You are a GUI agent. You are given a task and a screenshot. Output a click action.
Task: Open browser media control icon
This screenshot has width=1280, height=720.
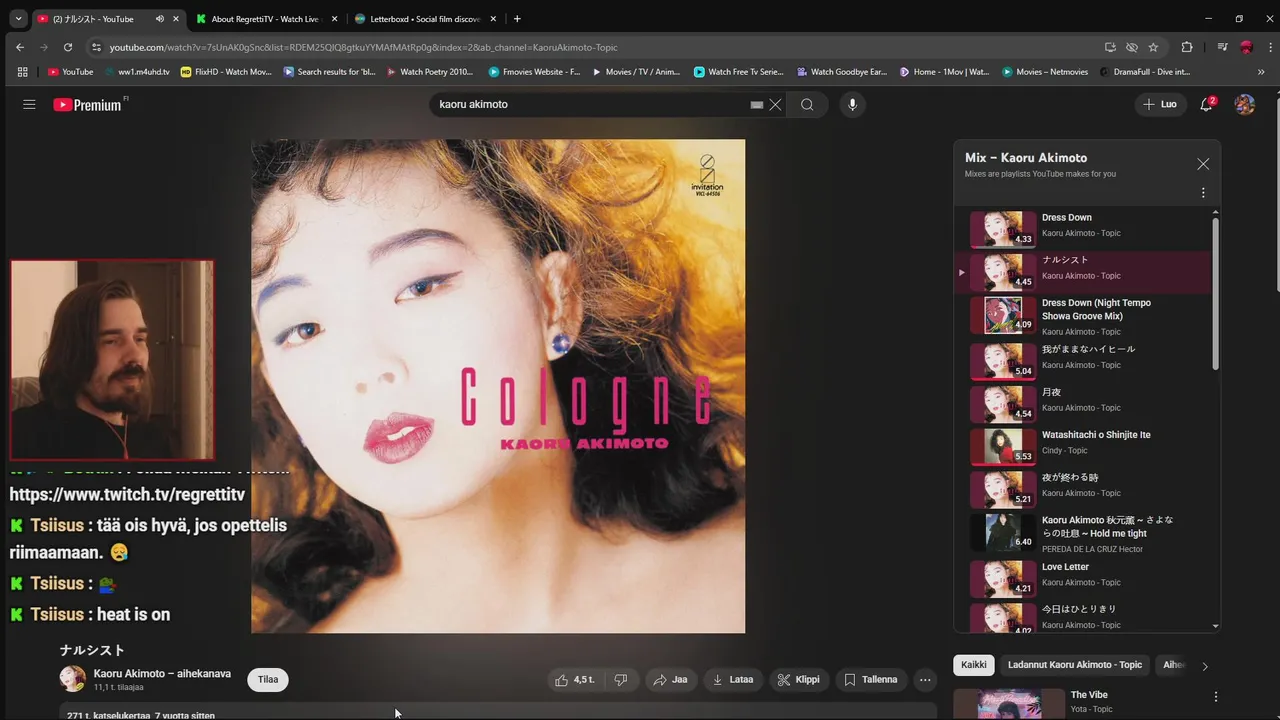pos(1222,47)
